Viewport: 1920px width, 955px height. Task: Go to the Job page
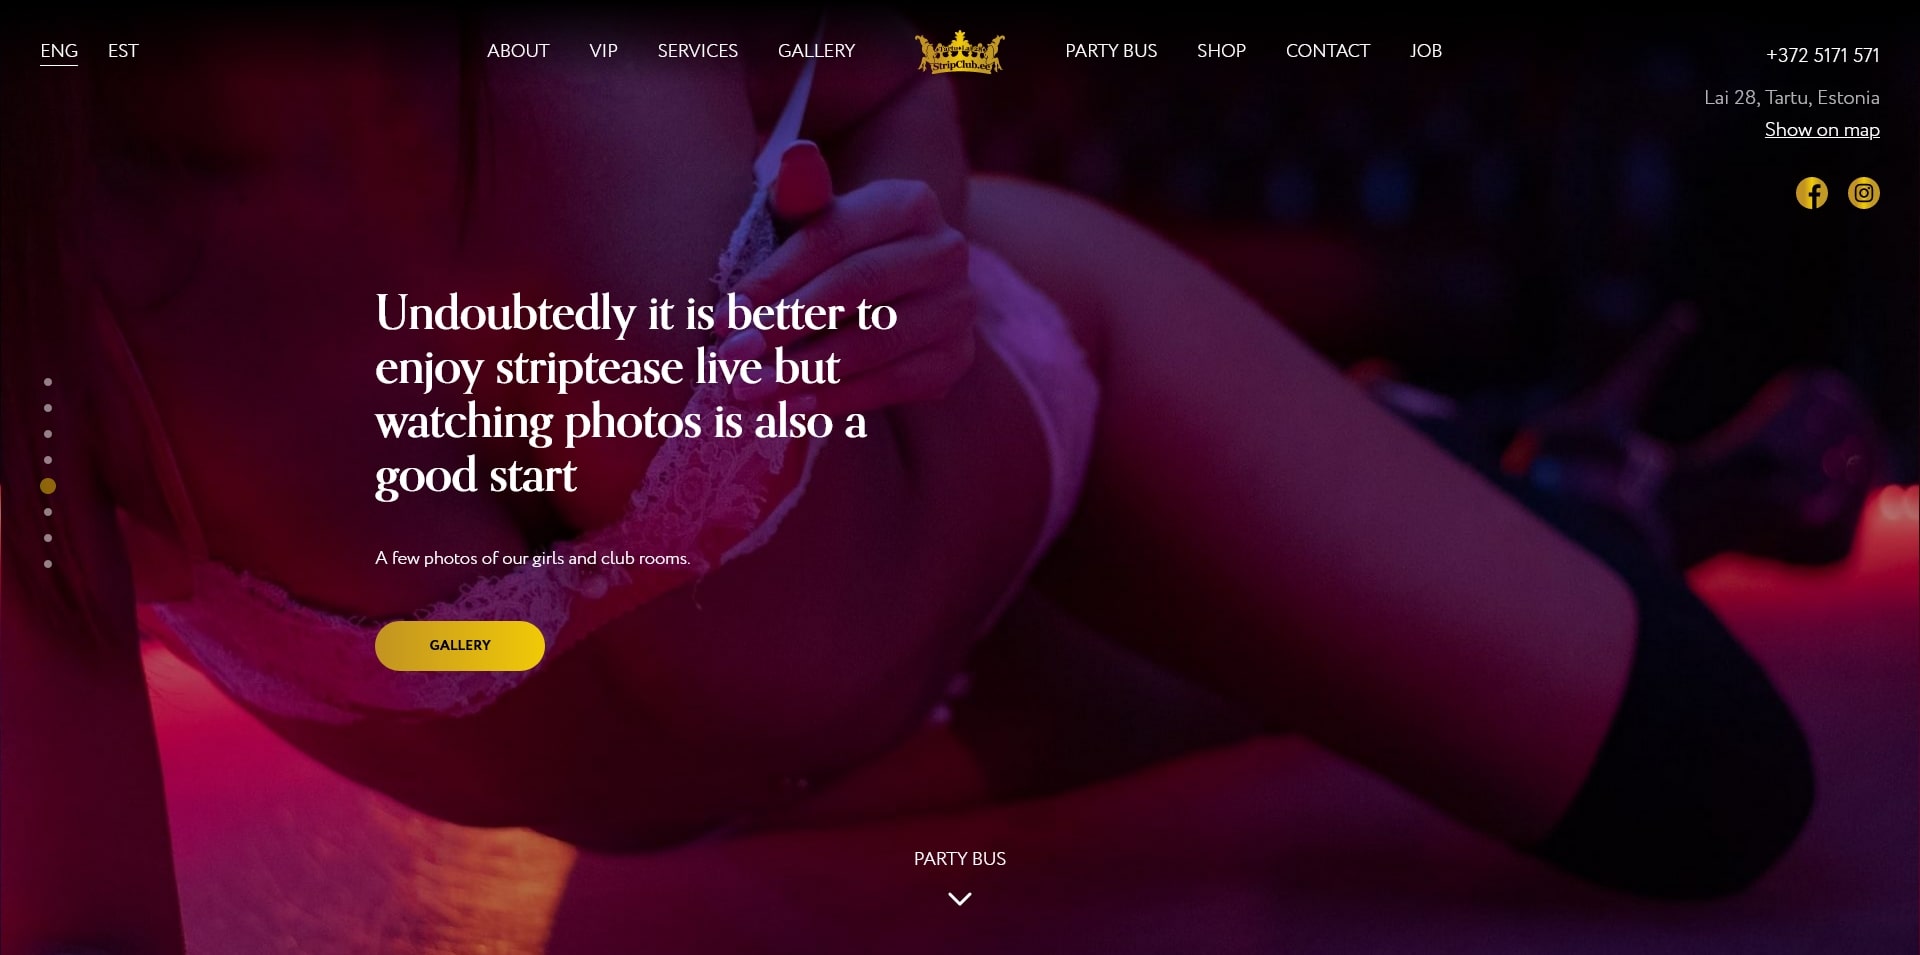tap(1426, 51)
